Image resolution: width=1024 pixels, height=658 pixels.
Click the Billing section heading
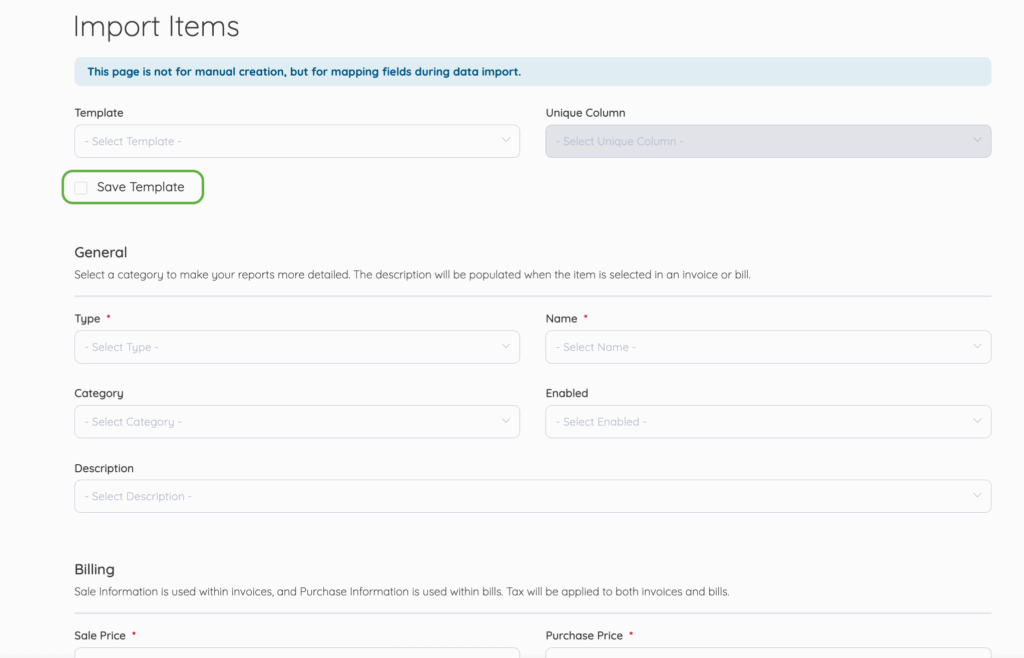tap(94, 569)
